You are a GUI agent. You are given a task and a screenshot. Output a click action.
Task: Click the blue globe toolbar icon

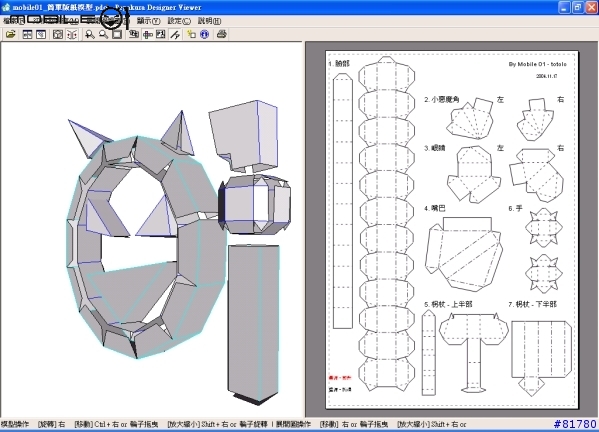click(205, 34)
